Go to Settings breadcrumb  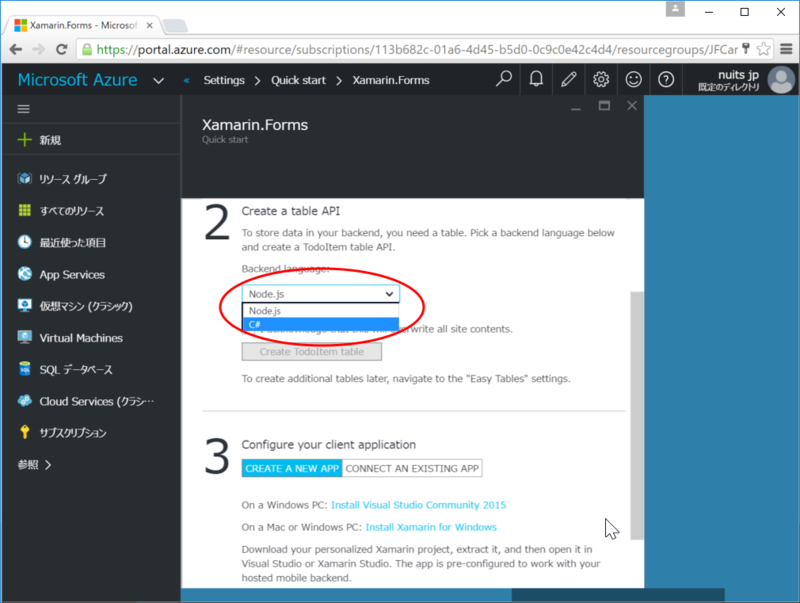coord(224,80)
